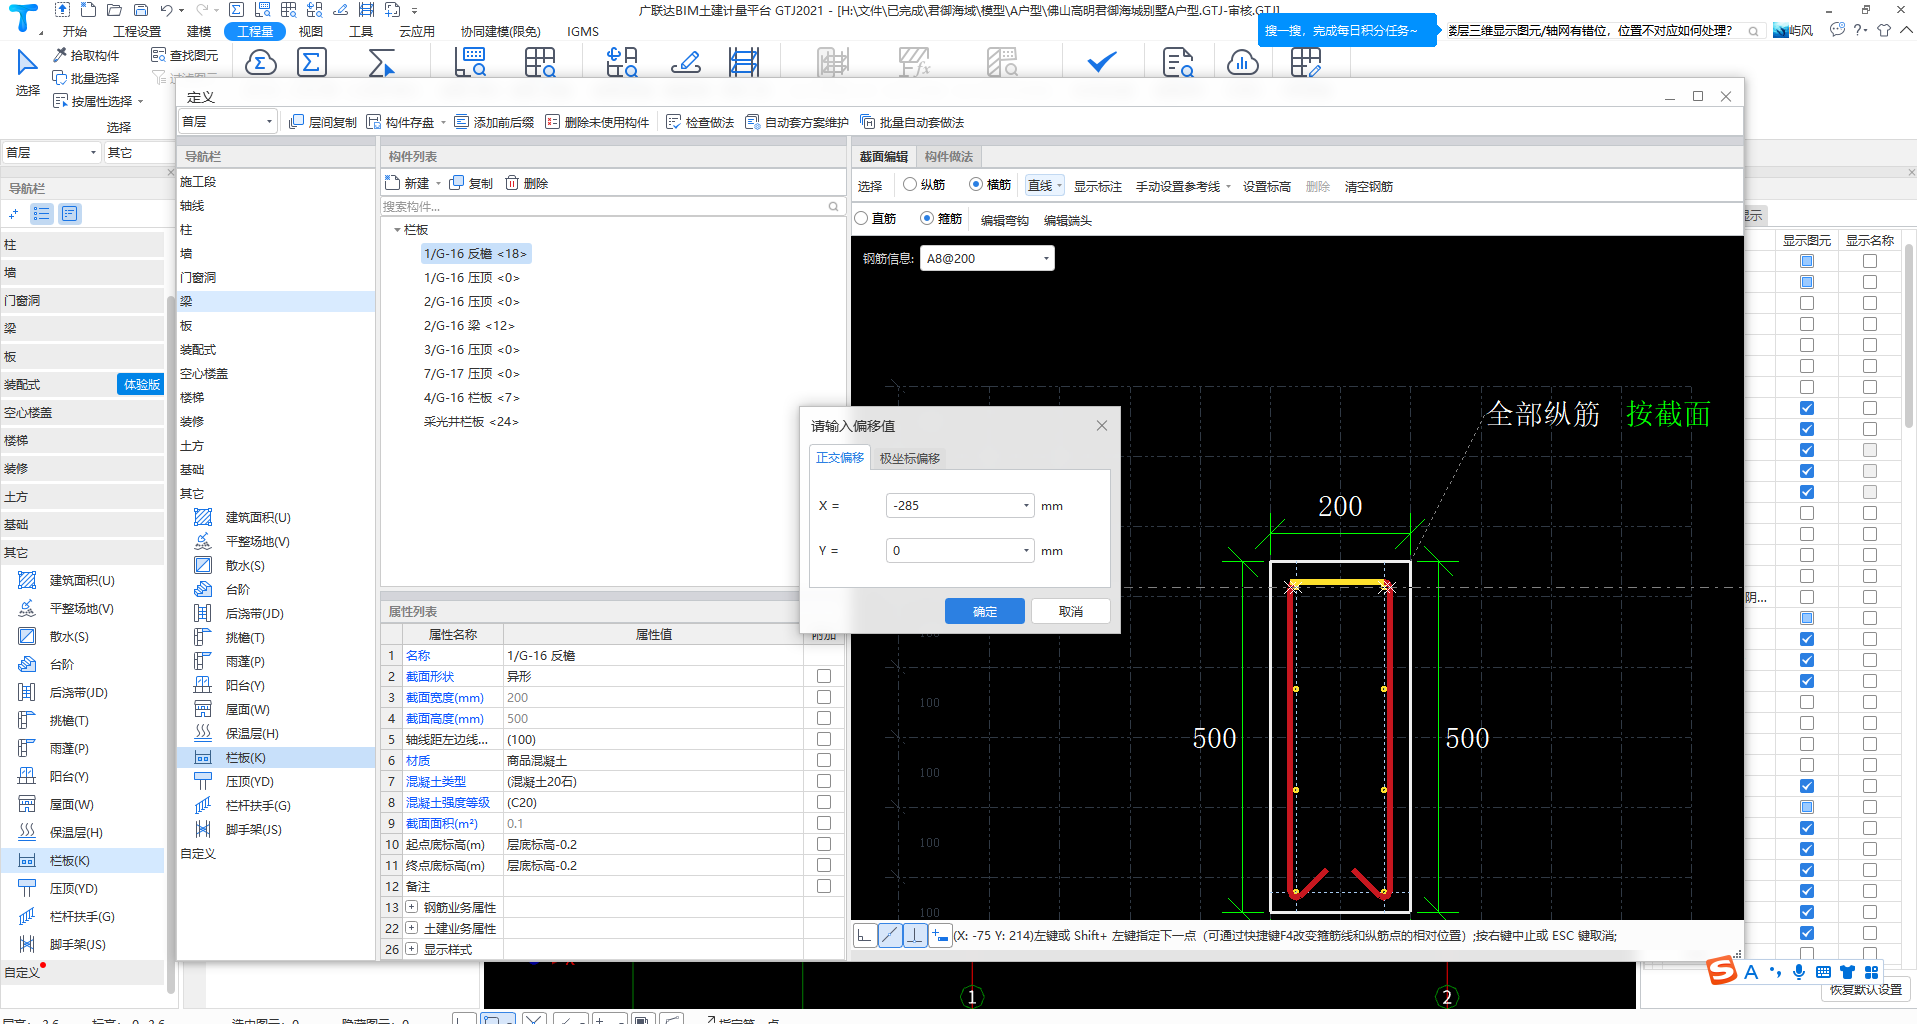Click the blue checkmark validity check icon

pyautogui.click(x=1101, y=62)
